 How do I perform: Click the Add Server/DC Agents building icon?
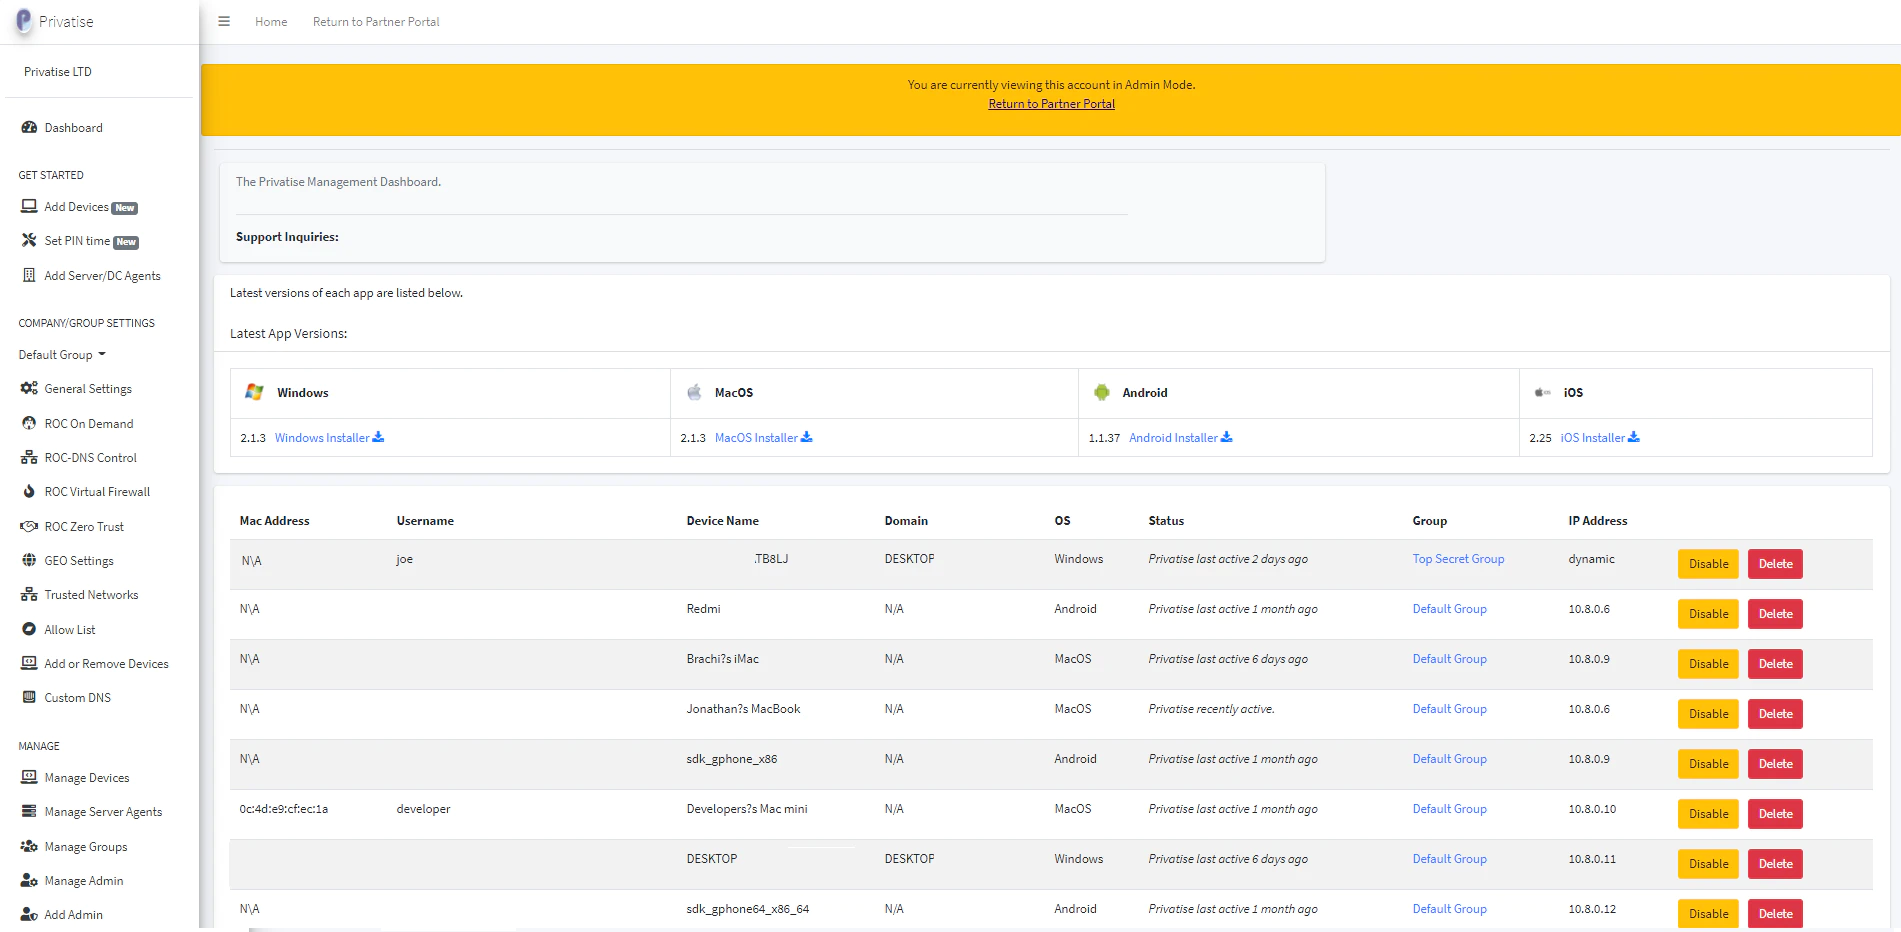coord(29,276)
